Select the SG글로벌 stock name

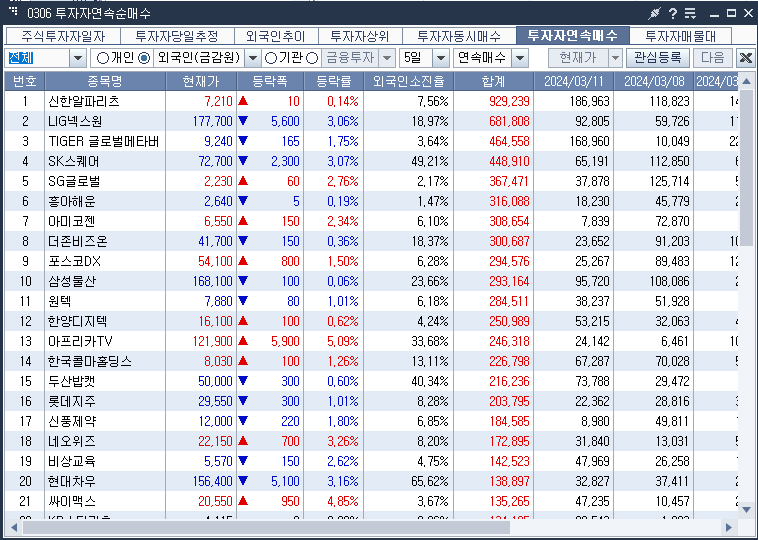[x=74, y=181]
